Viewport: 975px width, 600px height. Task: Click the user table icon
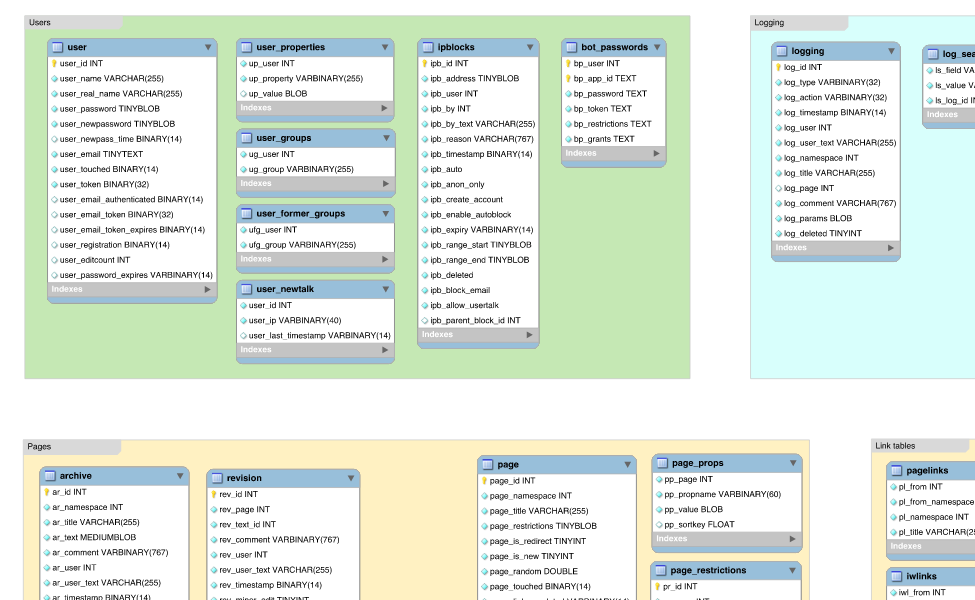pos(58,47)
